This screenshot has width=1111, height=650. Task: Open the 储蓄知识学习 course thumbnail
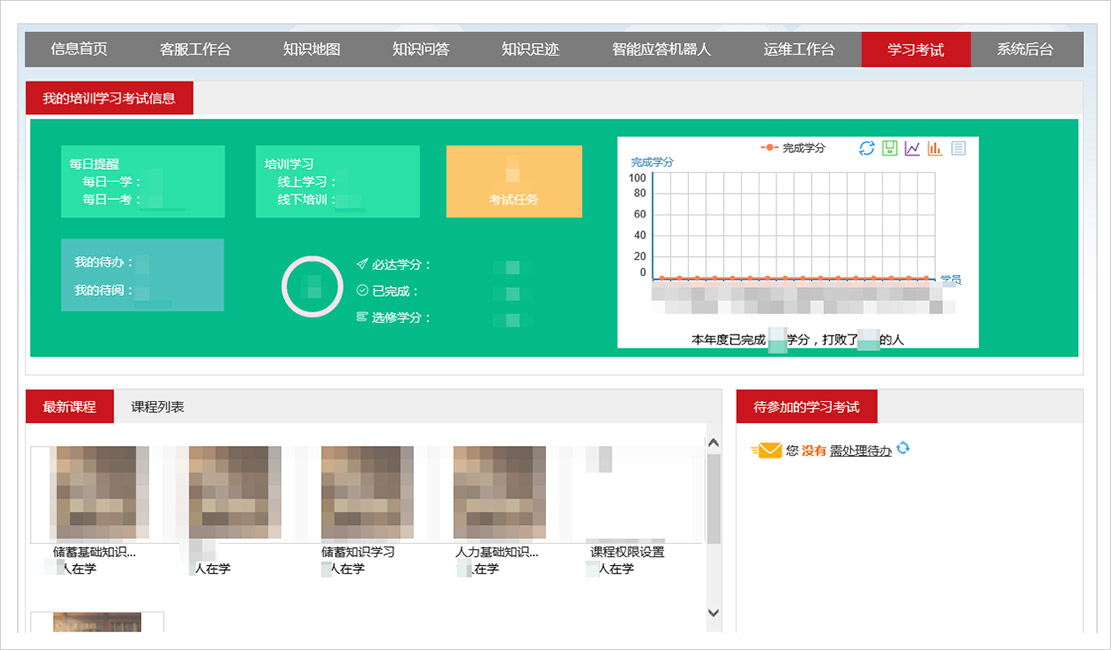point(366,493)
